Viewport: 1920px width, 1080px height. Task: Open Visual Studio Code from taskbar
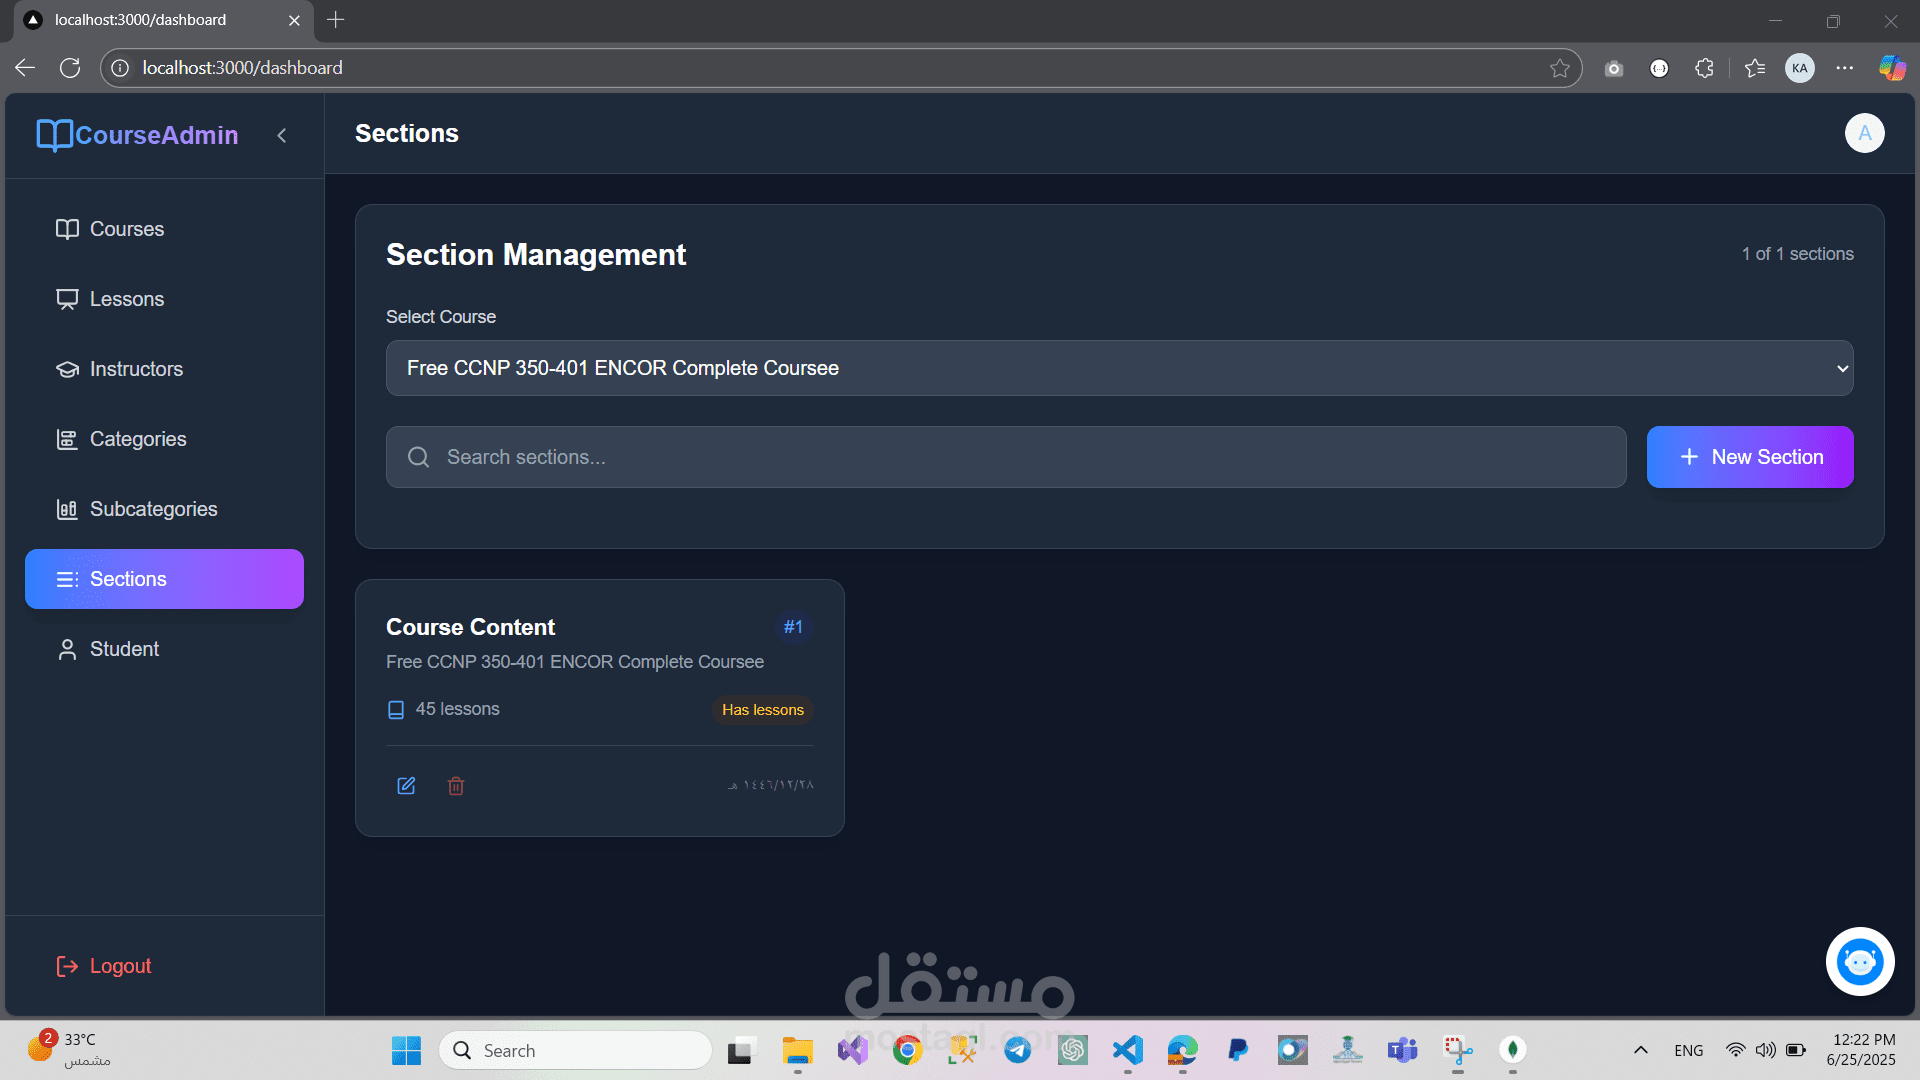[1127, 1050]
